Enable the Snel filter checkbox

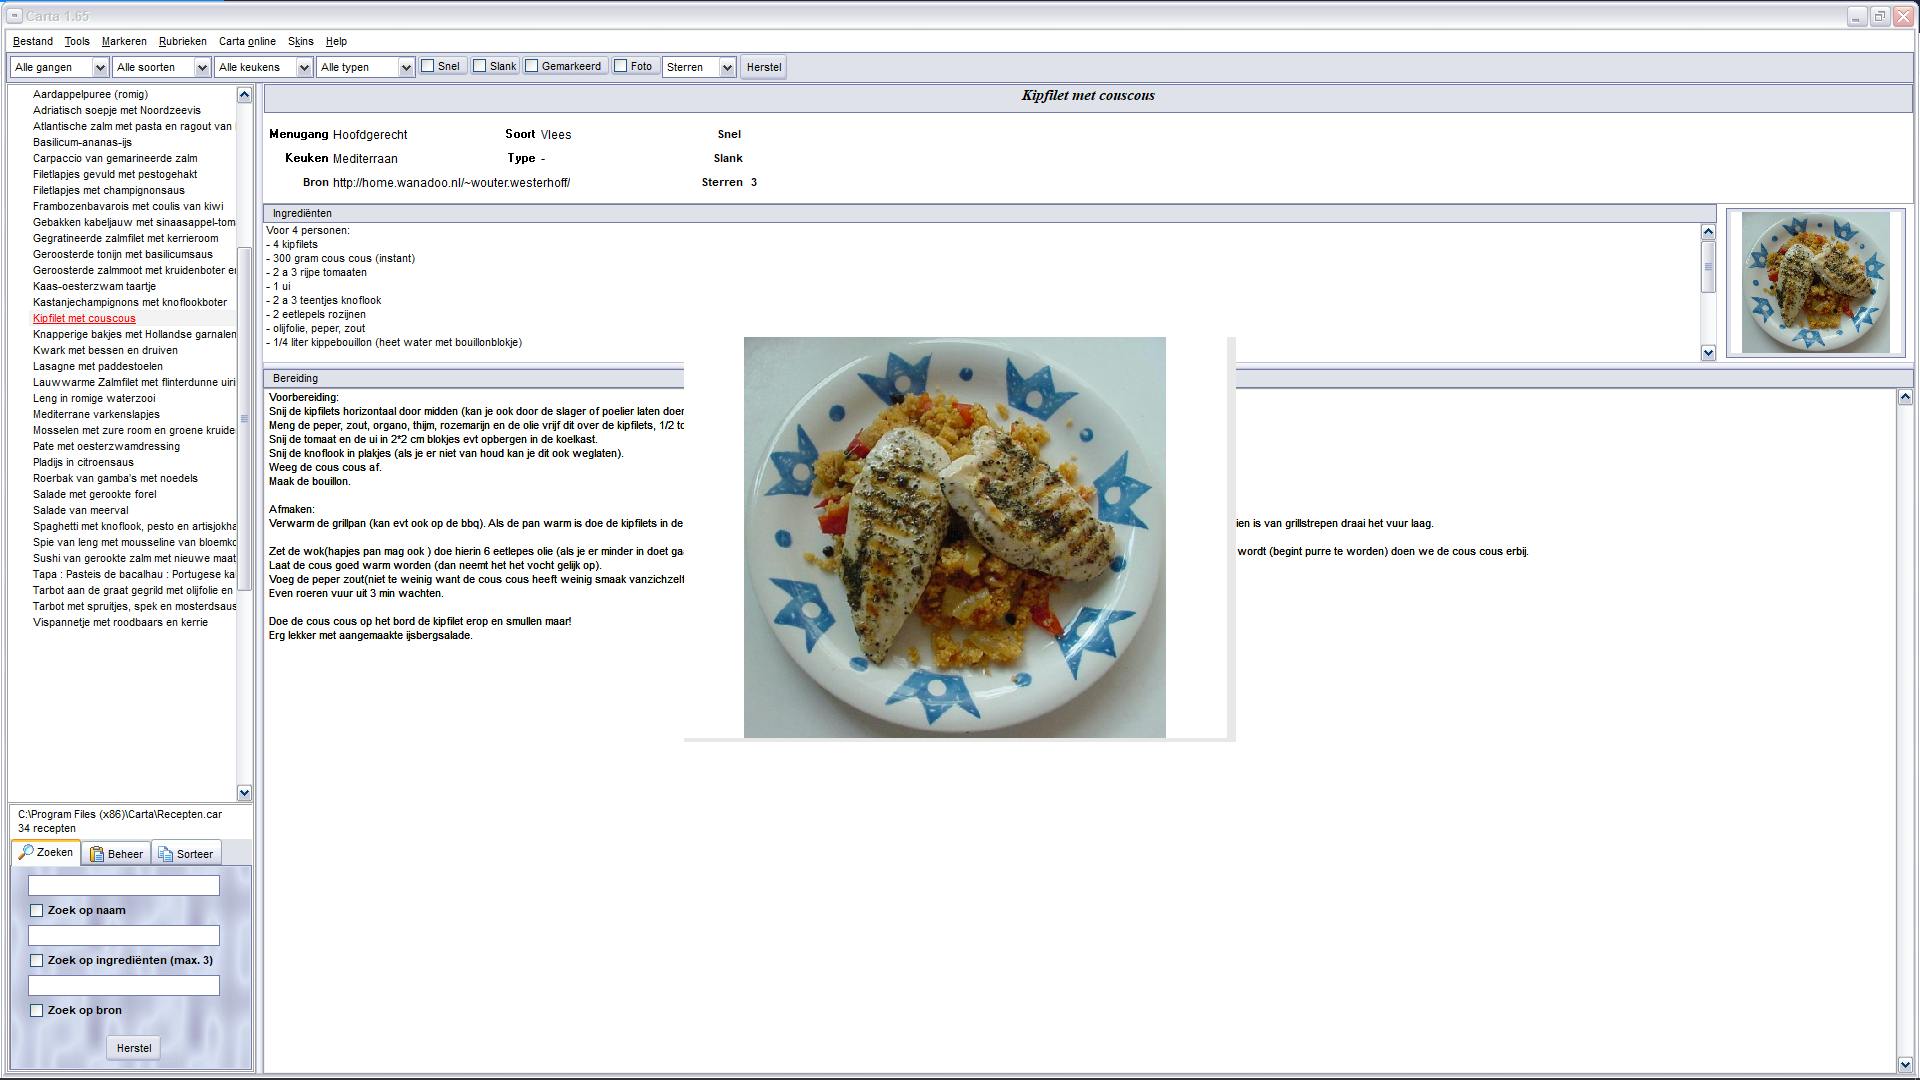(428, 66)
